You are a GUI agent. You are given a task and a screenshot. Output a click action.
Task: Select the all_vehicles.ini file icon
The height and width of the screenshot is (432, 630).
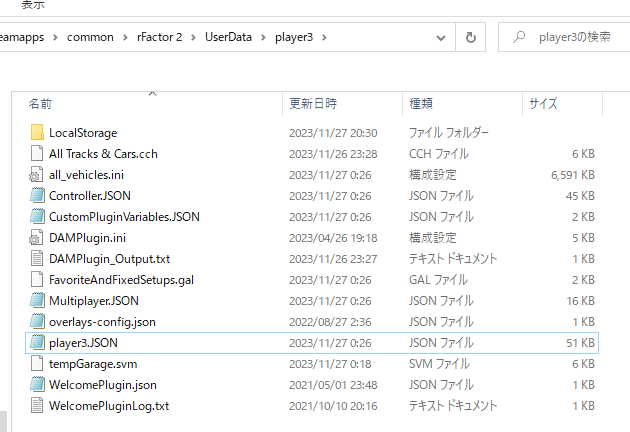36,174
